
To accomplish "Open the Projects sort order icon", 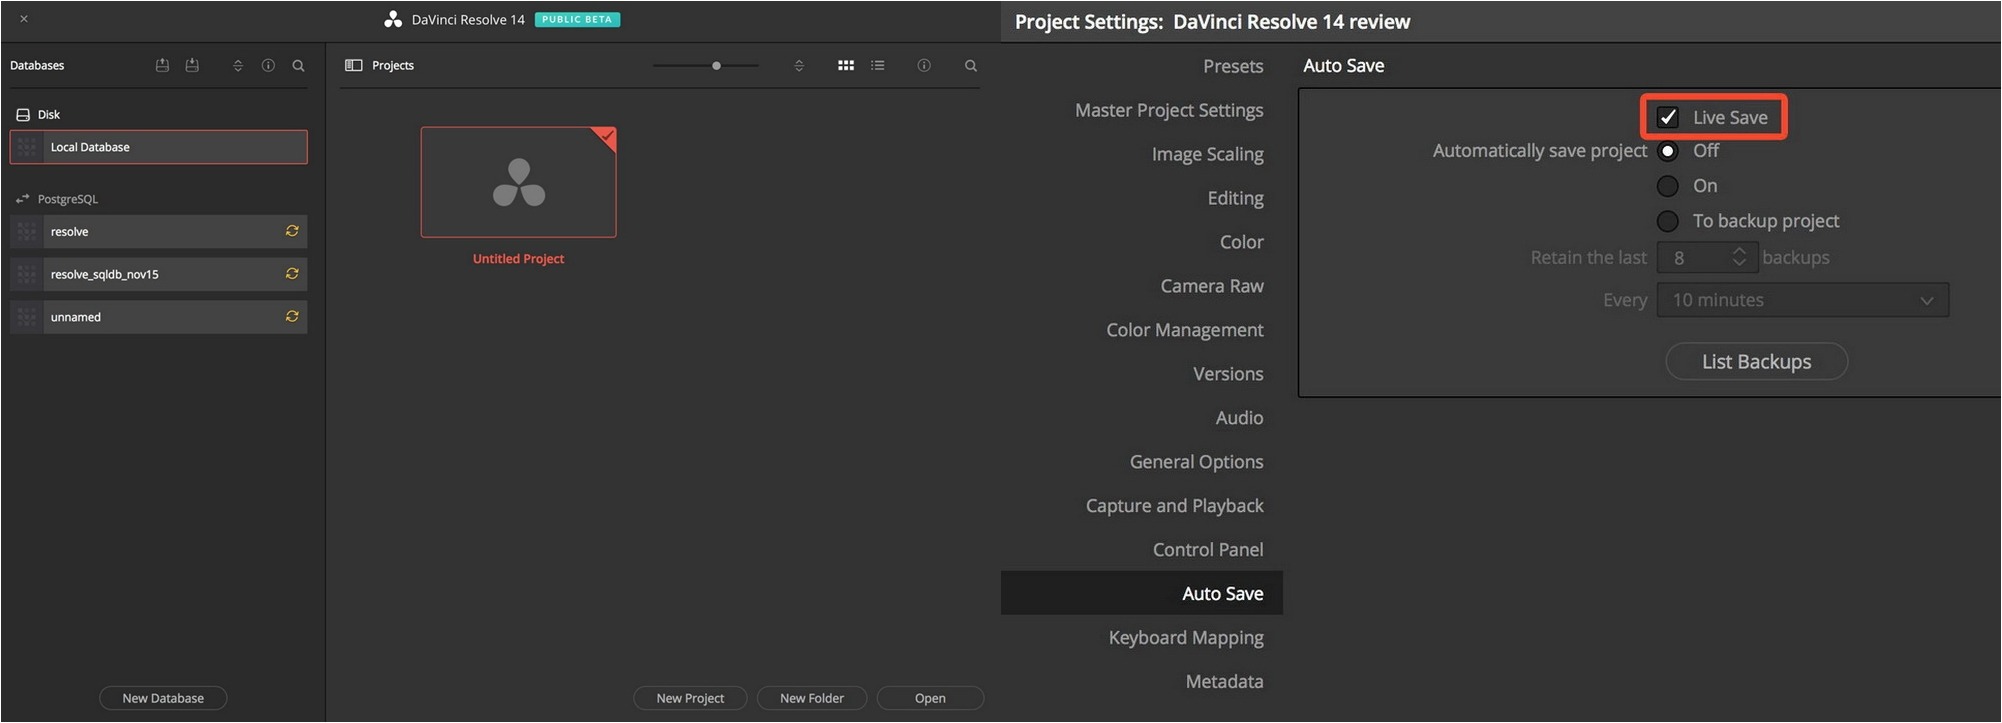I will [799, 66].
